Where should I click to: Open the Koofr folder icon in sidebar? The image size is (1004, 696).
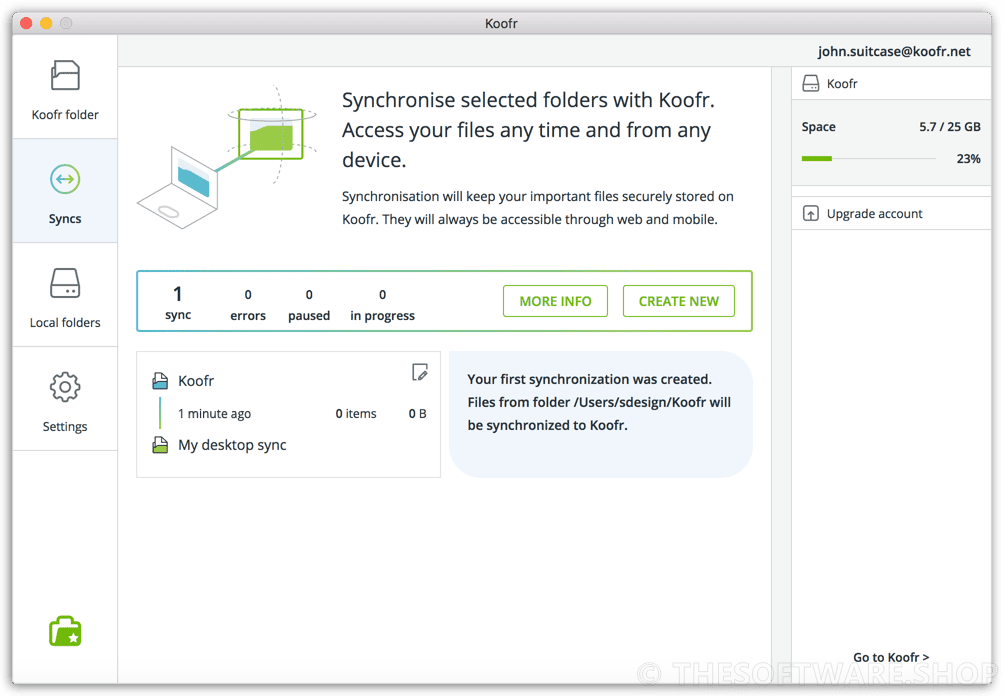coord(65,76)
